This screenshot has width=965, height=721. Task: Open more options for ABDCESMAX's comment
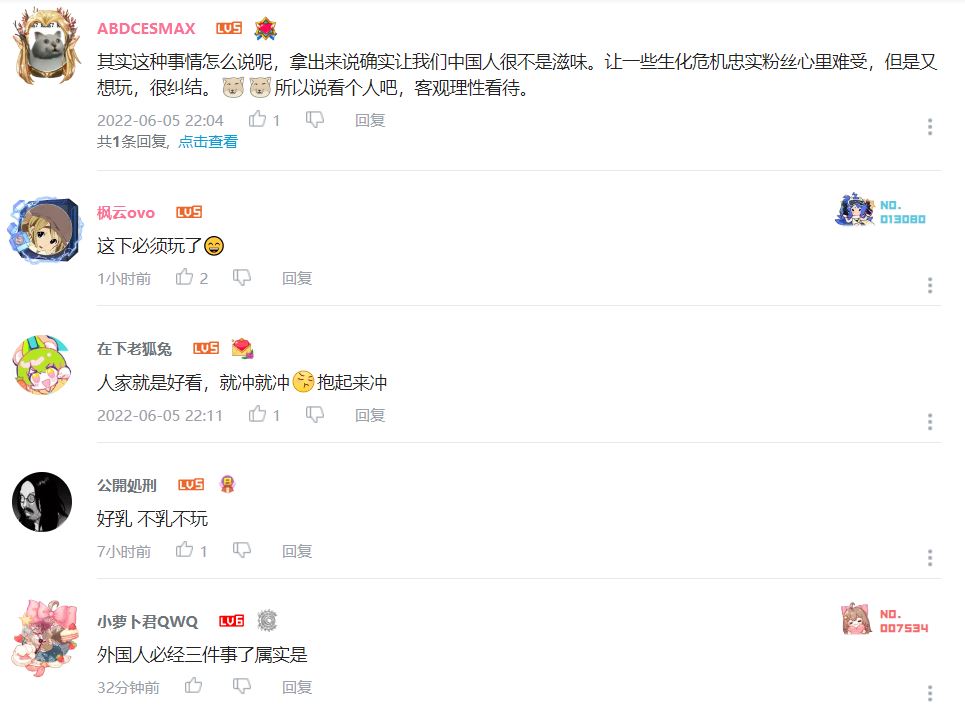coord(930,127)
